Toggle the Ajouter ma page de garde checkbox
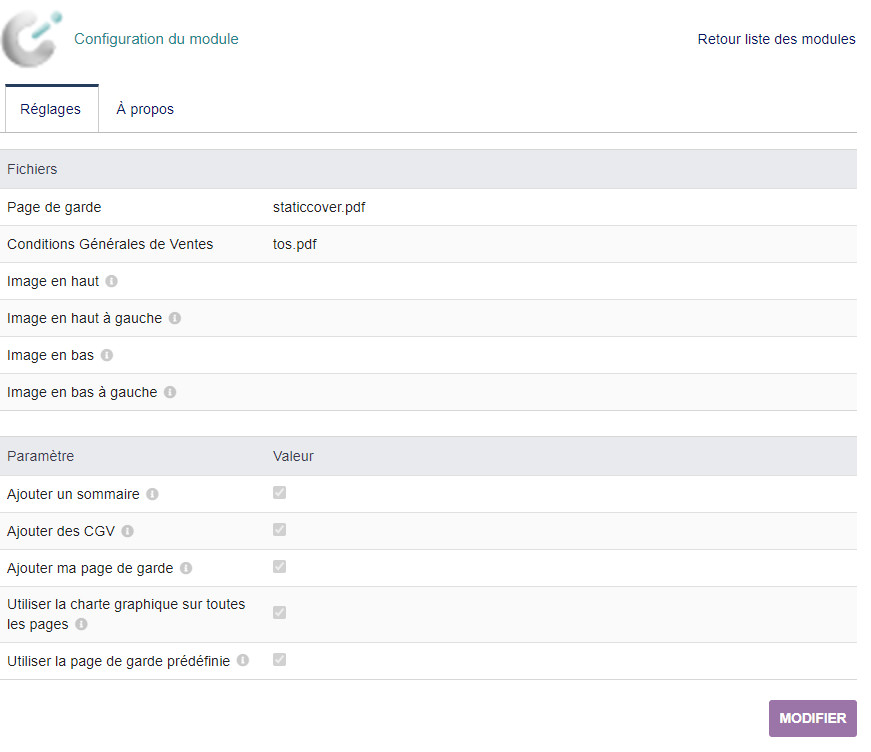The image size is (871, 752). pyautogui.click(x=280, y=567)
